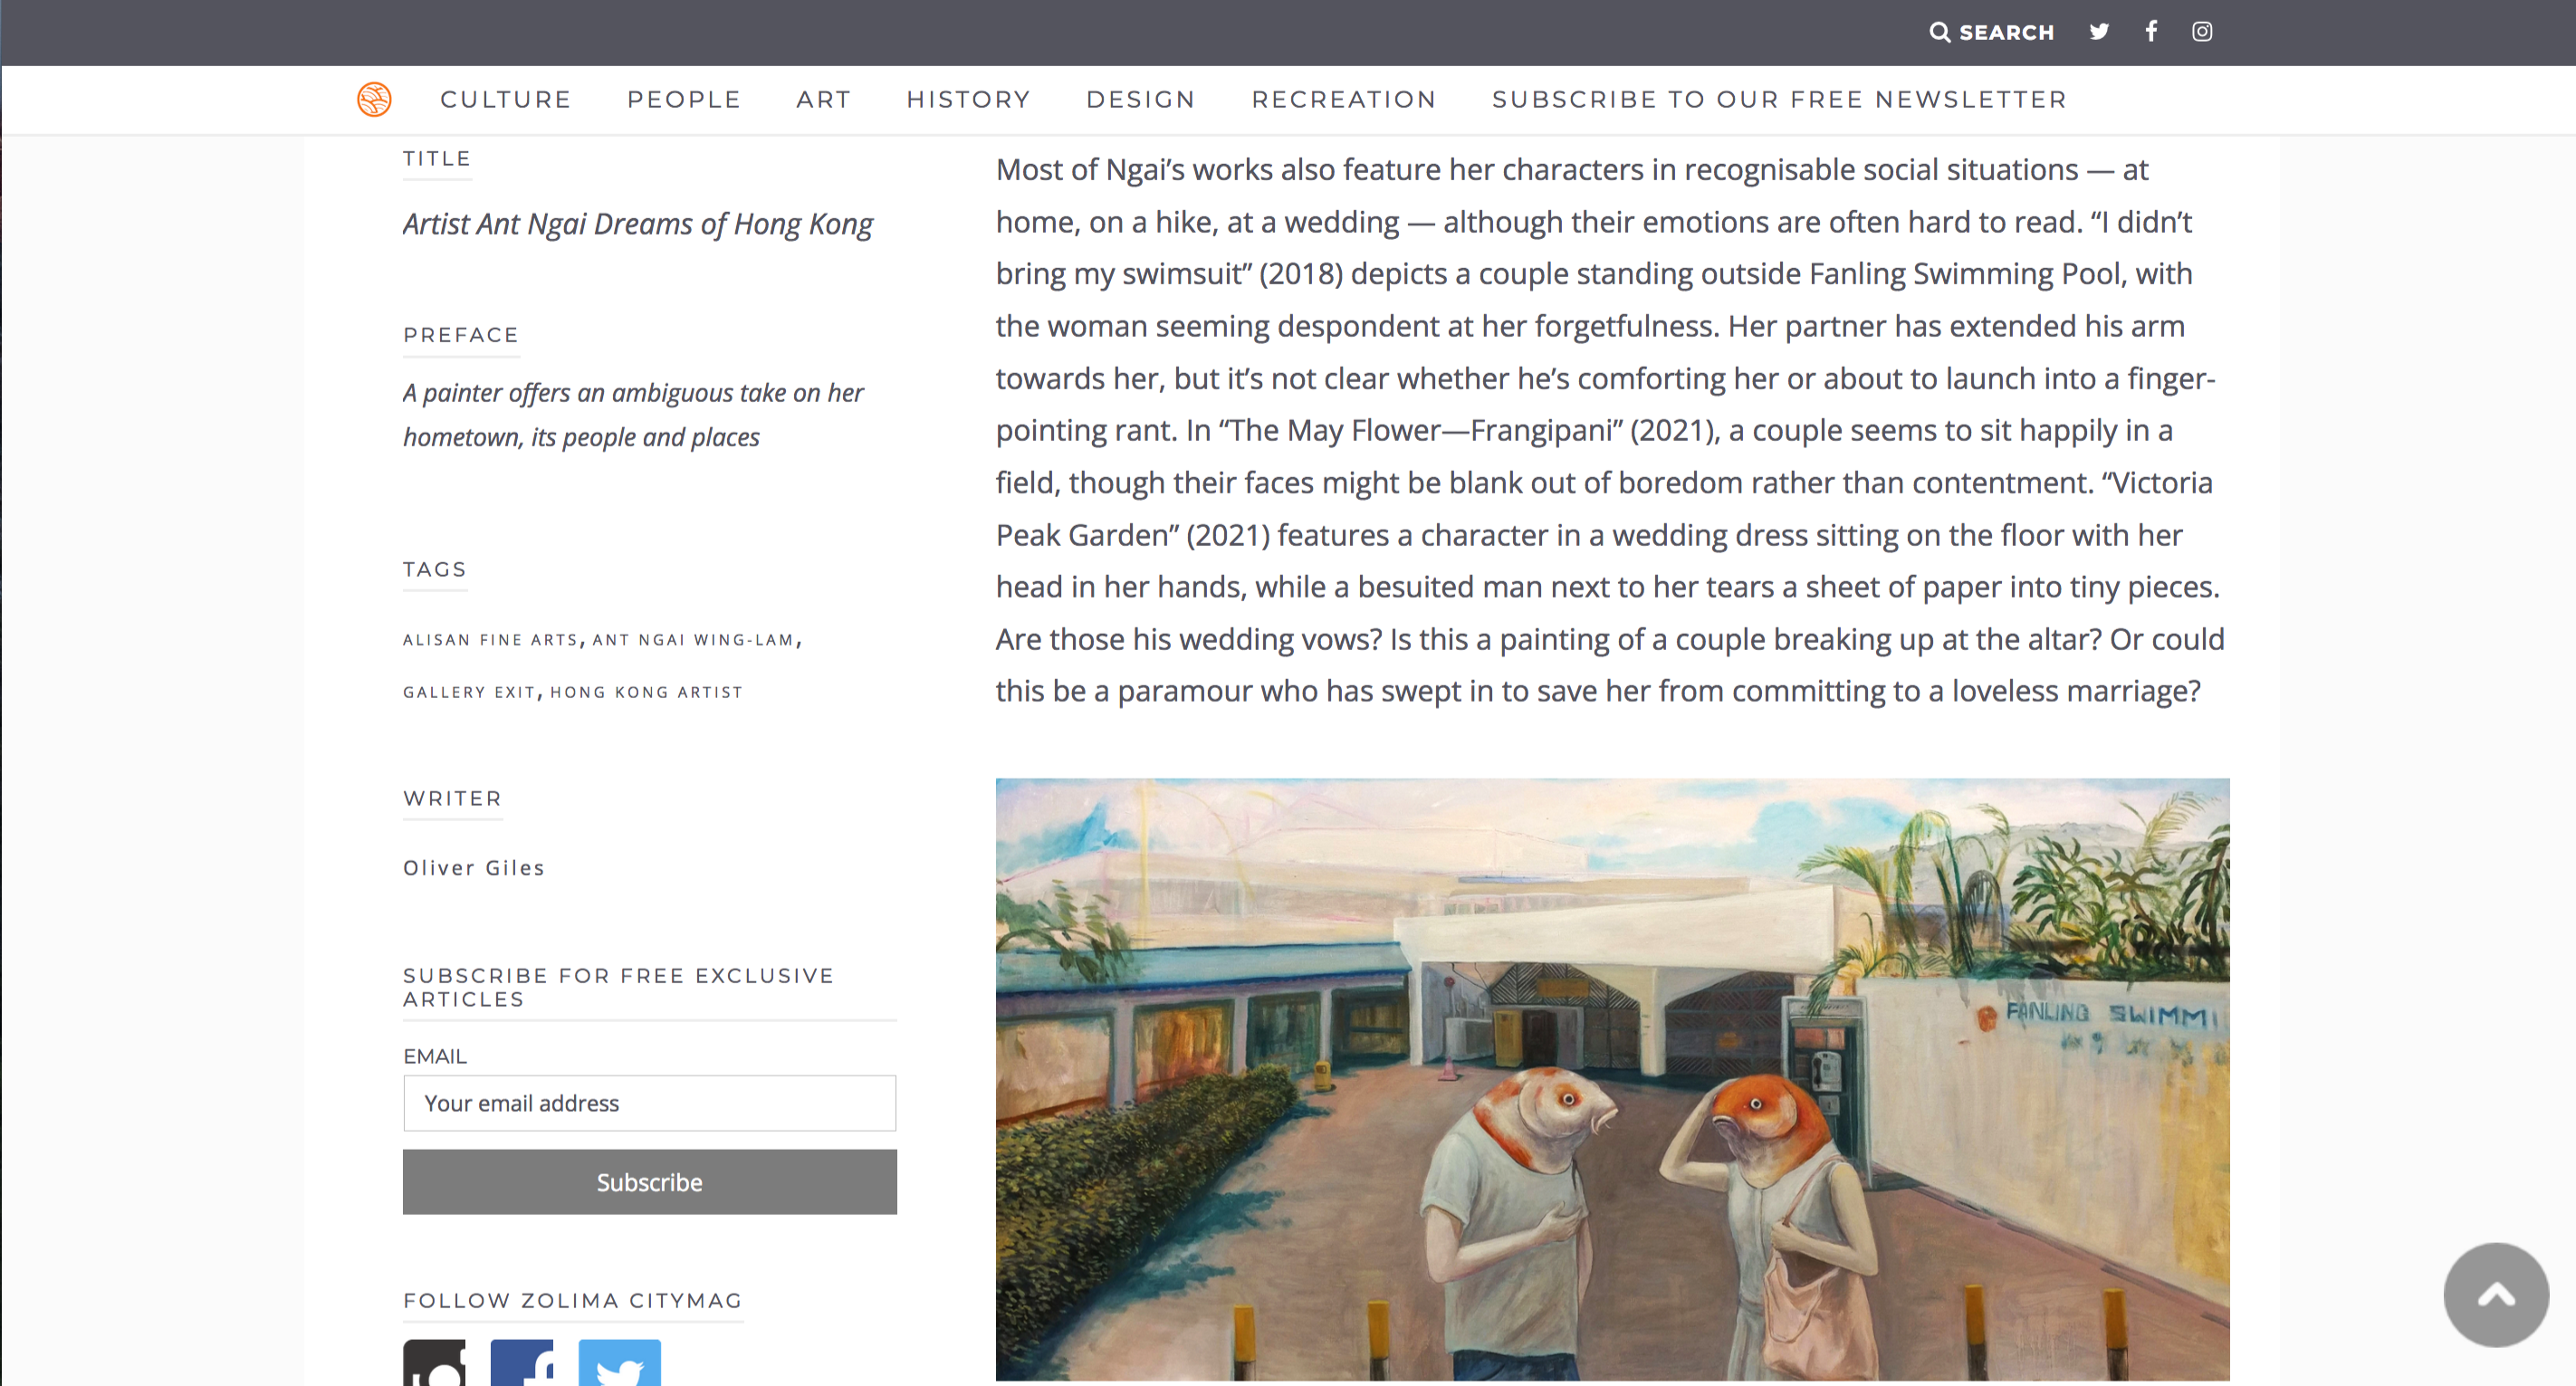Focus the email address input field
This screenshot has height=1386, width=2576.
[650, 1103]
